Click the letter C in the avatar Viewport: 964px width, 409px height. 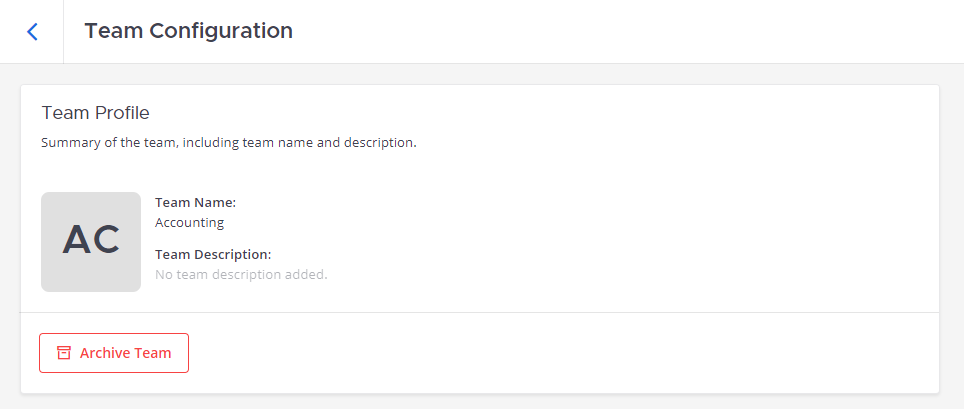click(x=106, y=241)
